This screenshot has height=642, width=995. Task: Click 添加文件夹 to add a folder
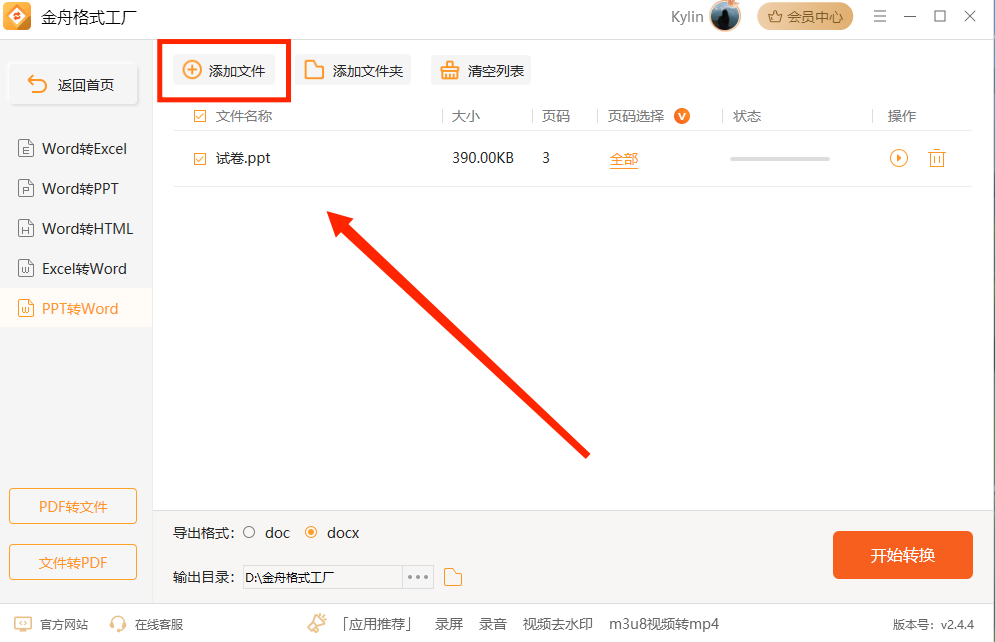coord(353,70)
